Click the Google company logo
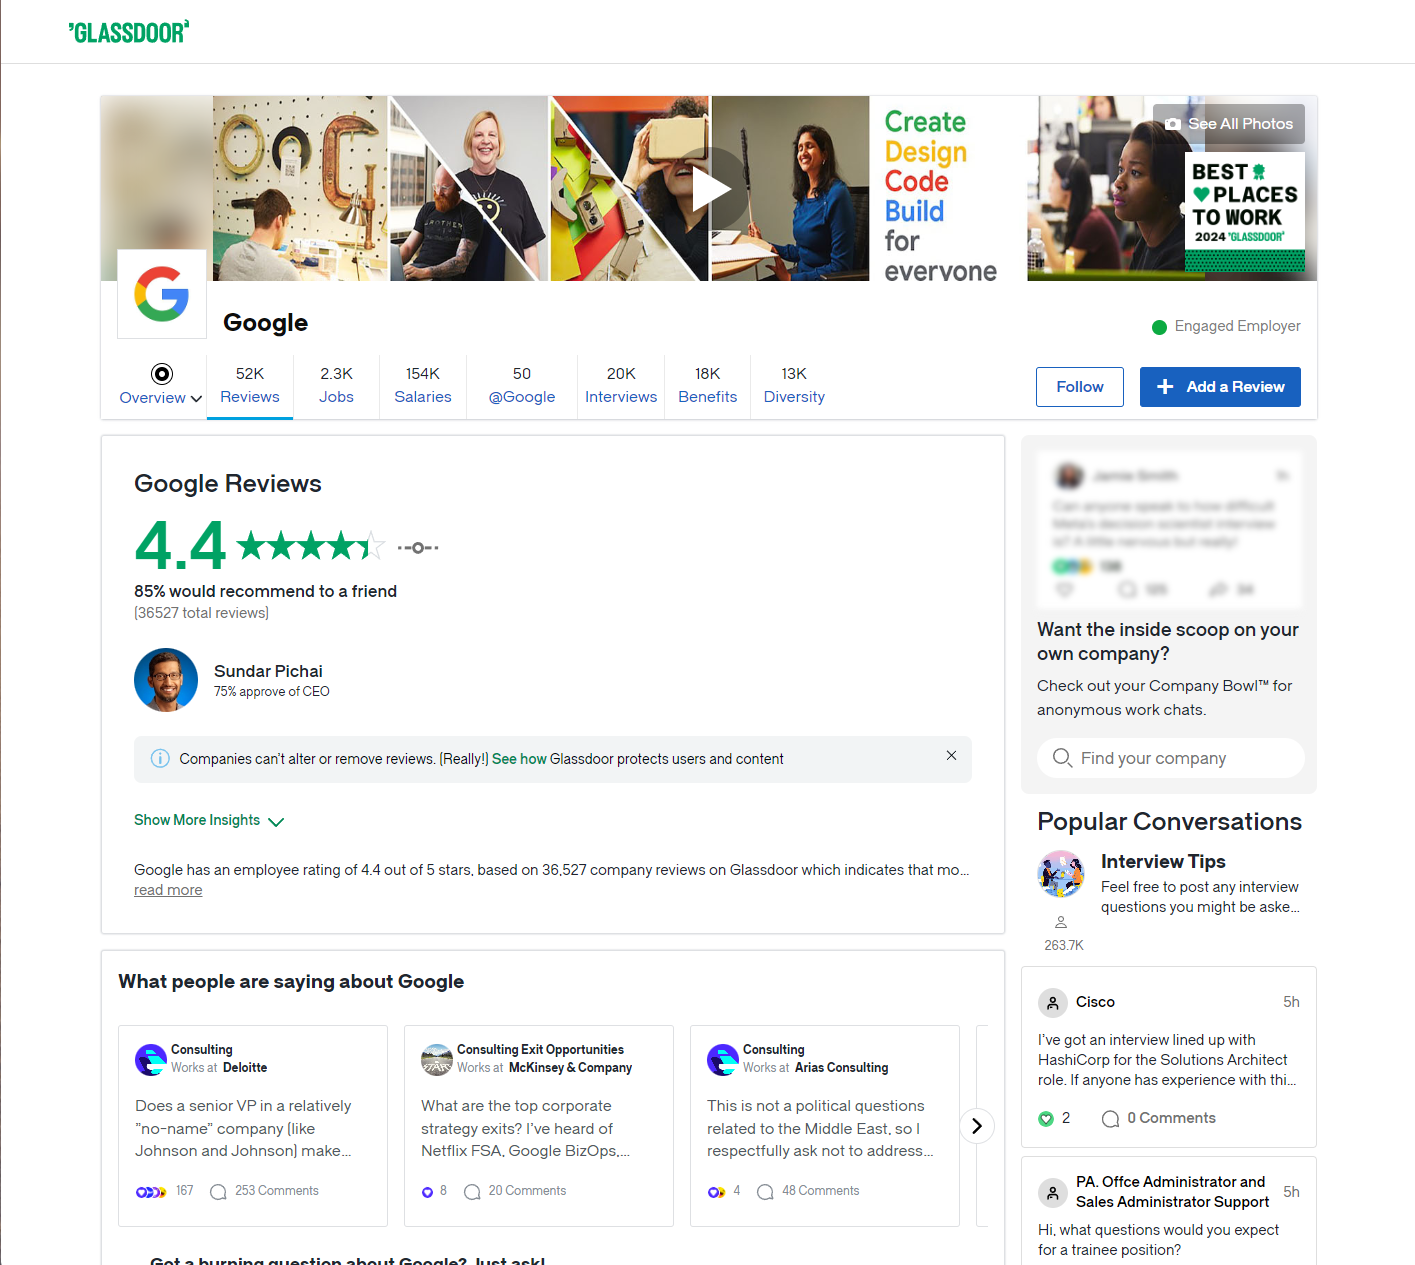Image resolution: width=1415 pixels, height=1265 pixels. [162, 294]
